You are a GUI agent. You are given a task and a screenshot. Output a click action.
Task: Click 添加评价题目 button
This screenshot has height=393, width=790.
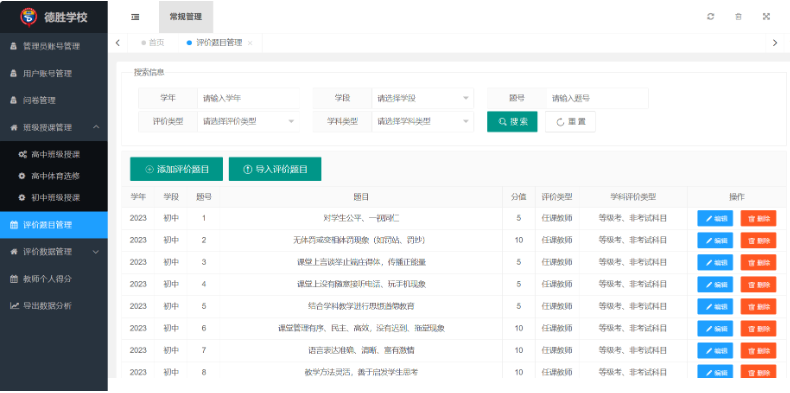click(x=176, y=169)
